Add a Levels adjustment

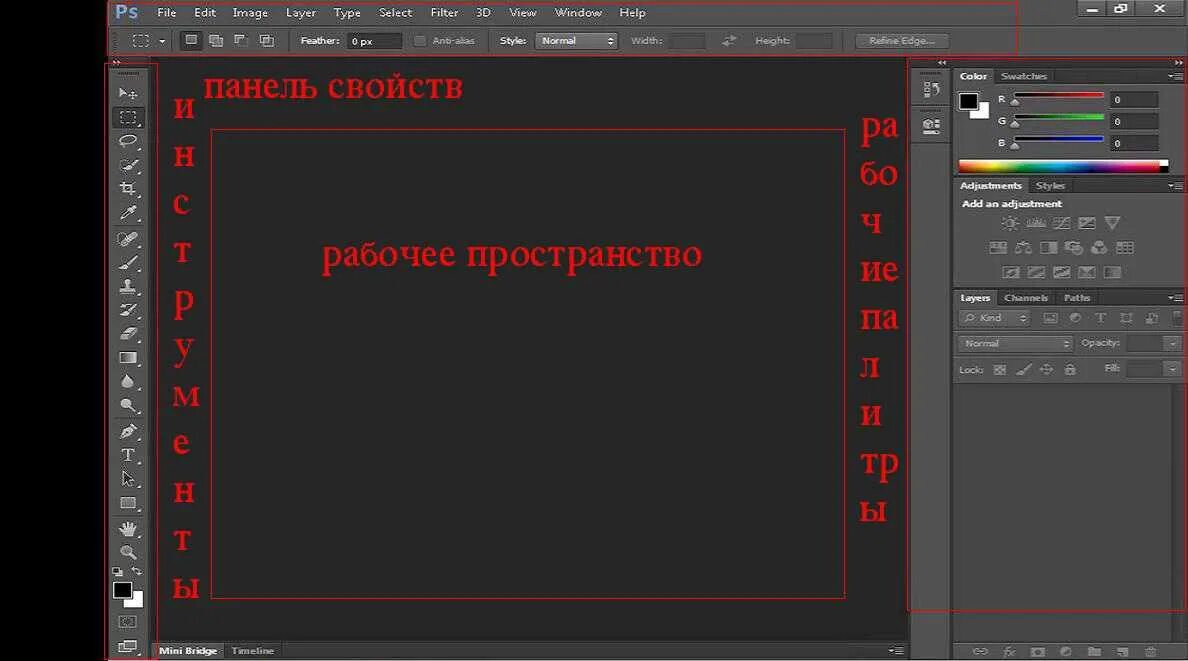coord(1036,223)
